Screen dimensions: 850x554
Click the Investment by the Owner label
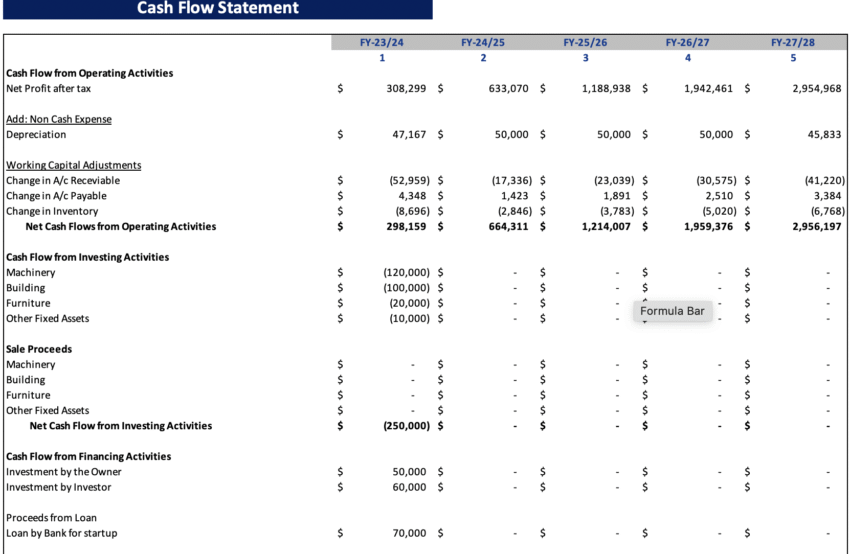click(x=63, y=472)
